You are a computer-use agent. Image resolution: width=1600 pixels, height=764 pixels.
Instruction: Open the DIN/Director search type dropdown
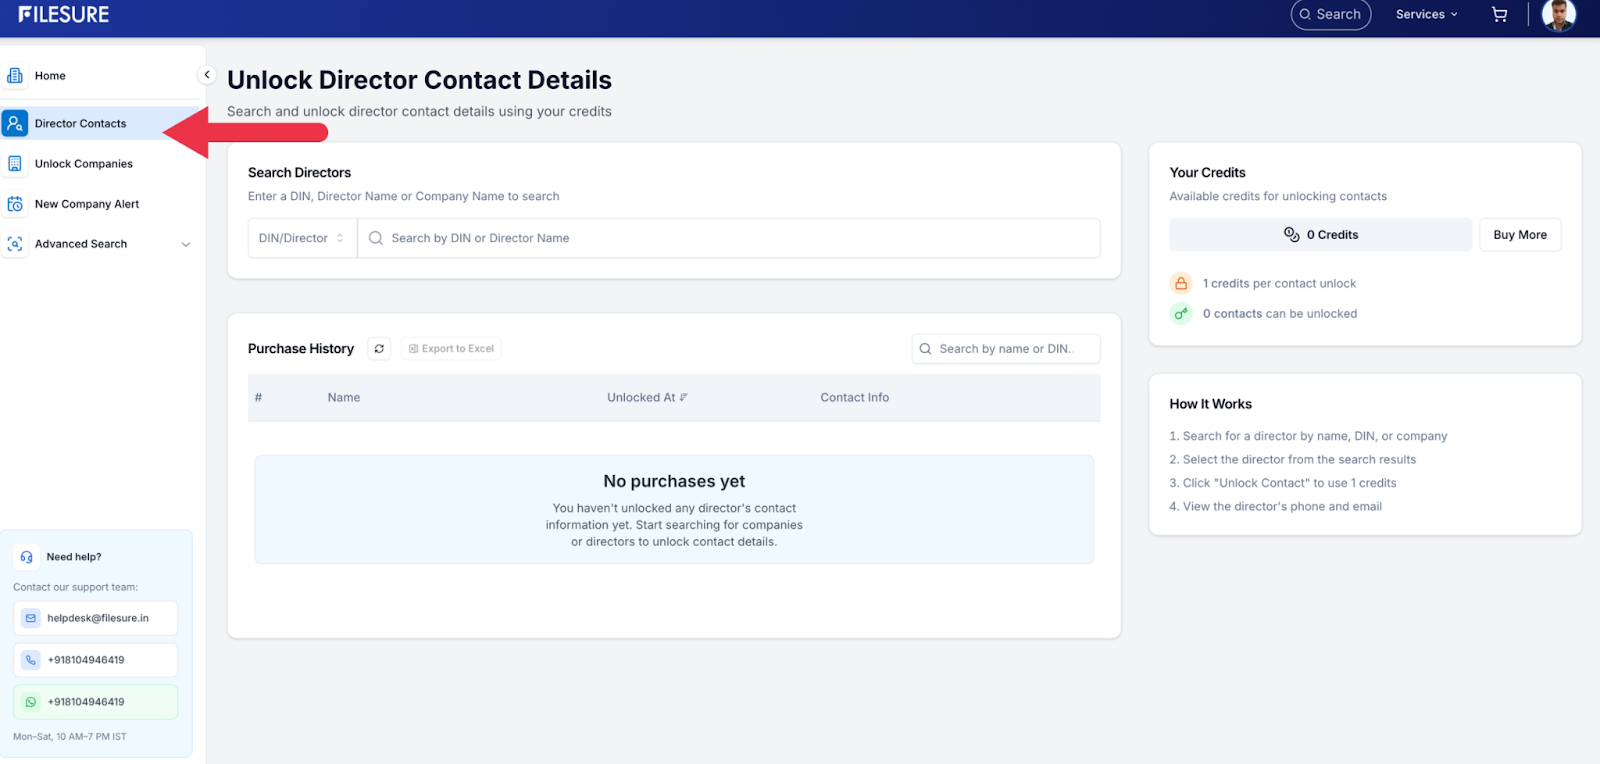301,238
